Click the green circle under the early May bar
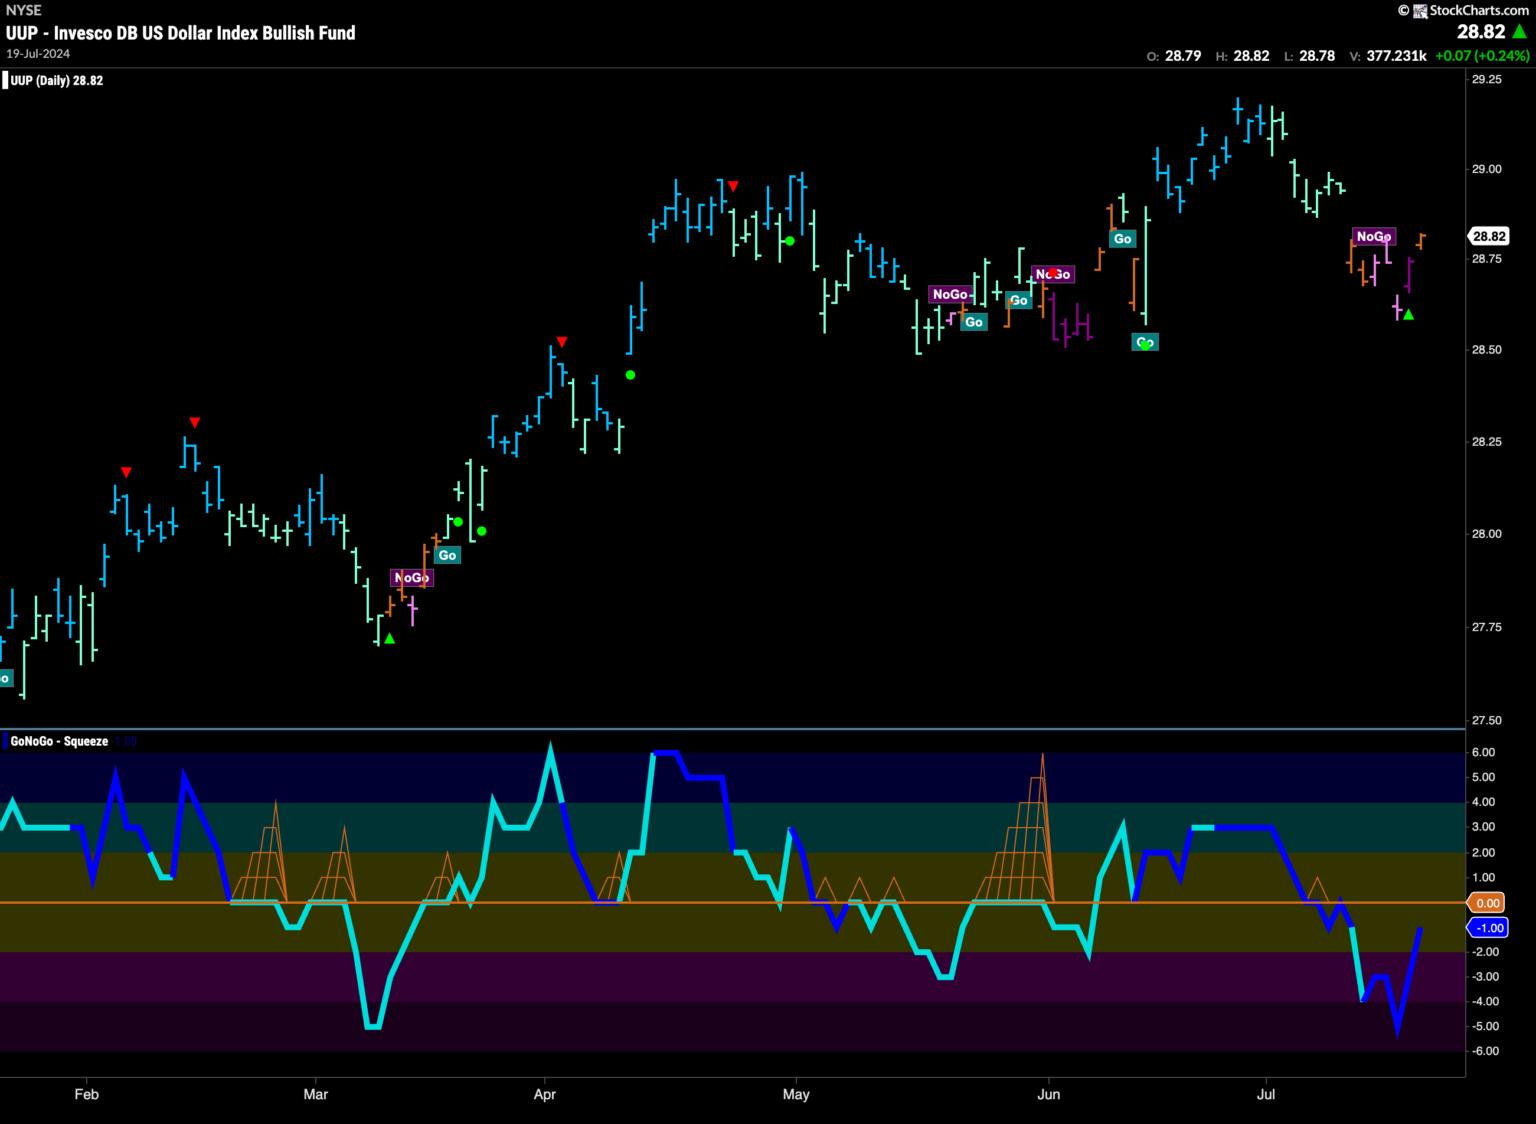 (x=790, y=241)
